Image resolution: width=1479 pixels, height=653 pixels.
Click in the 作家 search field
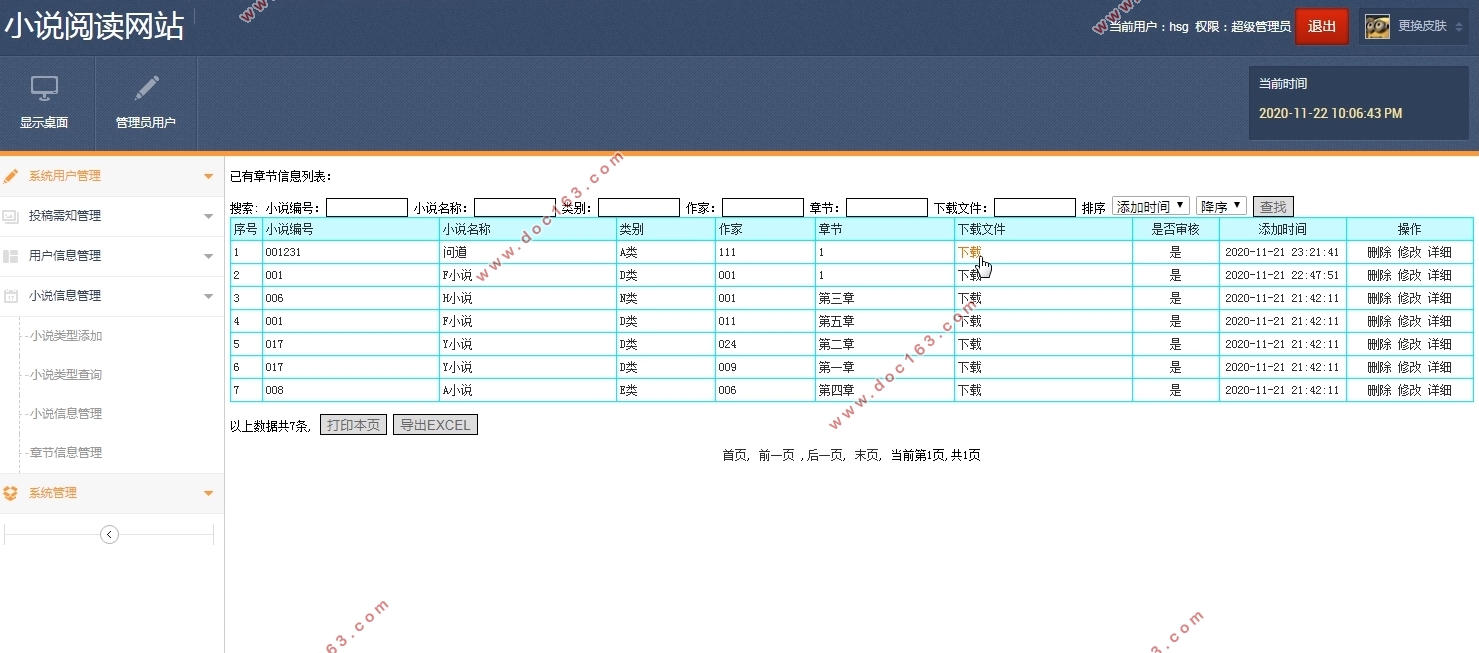click(x=763, y=208)
